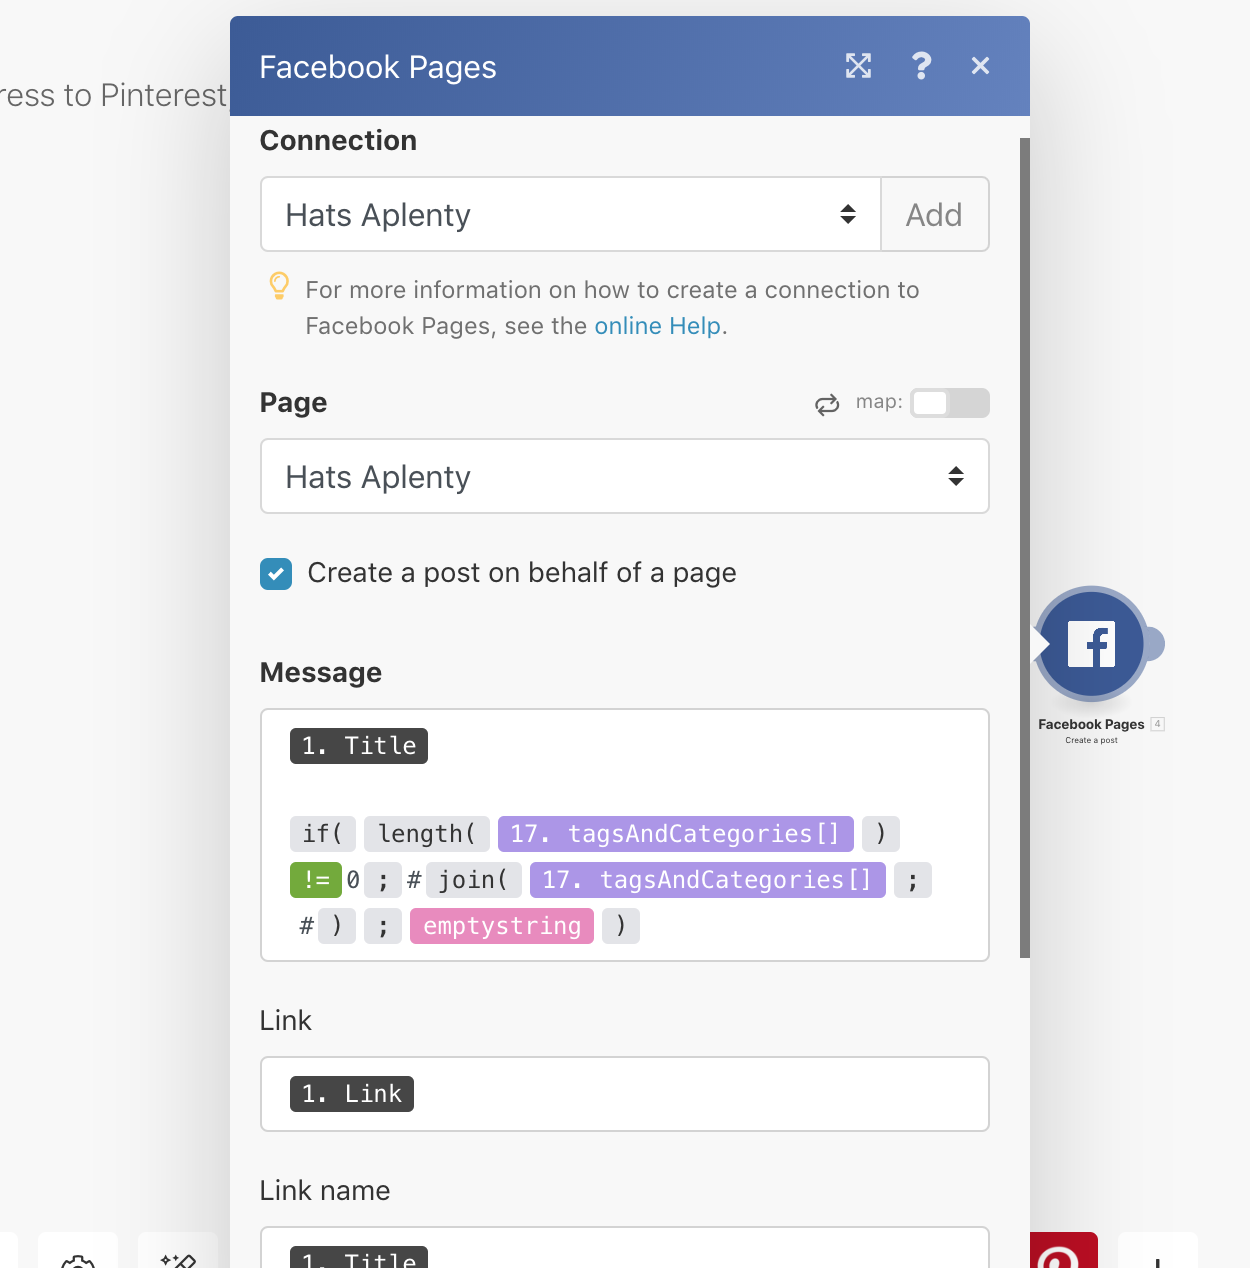
Task: Click the 1. Link token in the Link field
Action: [351, 1093]
